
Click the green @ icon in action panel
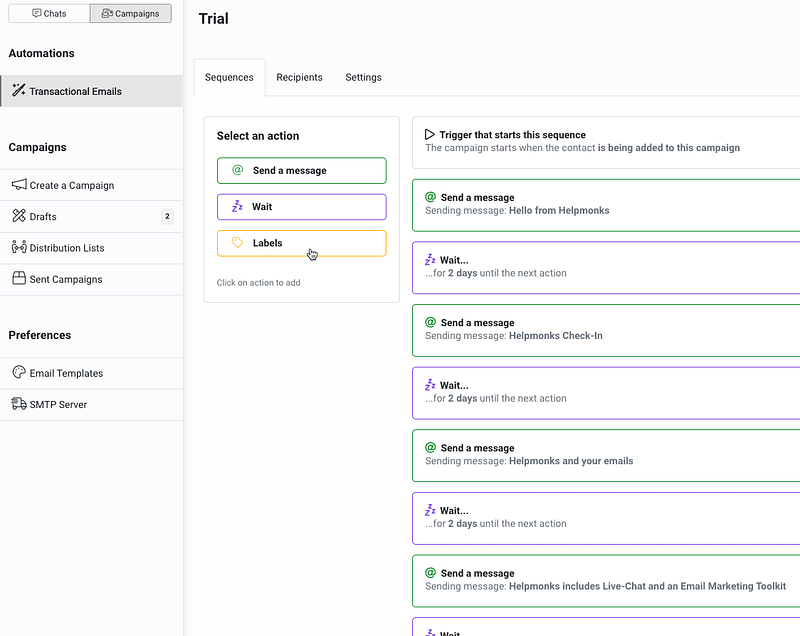click(237, 170)
